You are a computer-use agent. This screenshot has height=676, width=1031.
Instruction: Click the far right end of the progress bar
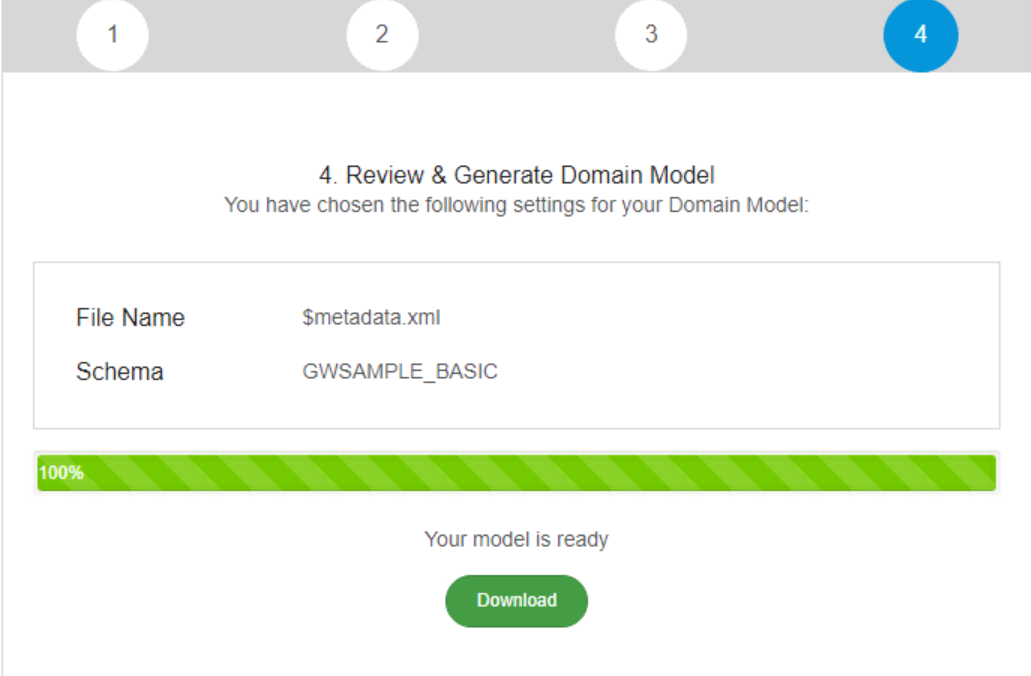tap(990, 473)
